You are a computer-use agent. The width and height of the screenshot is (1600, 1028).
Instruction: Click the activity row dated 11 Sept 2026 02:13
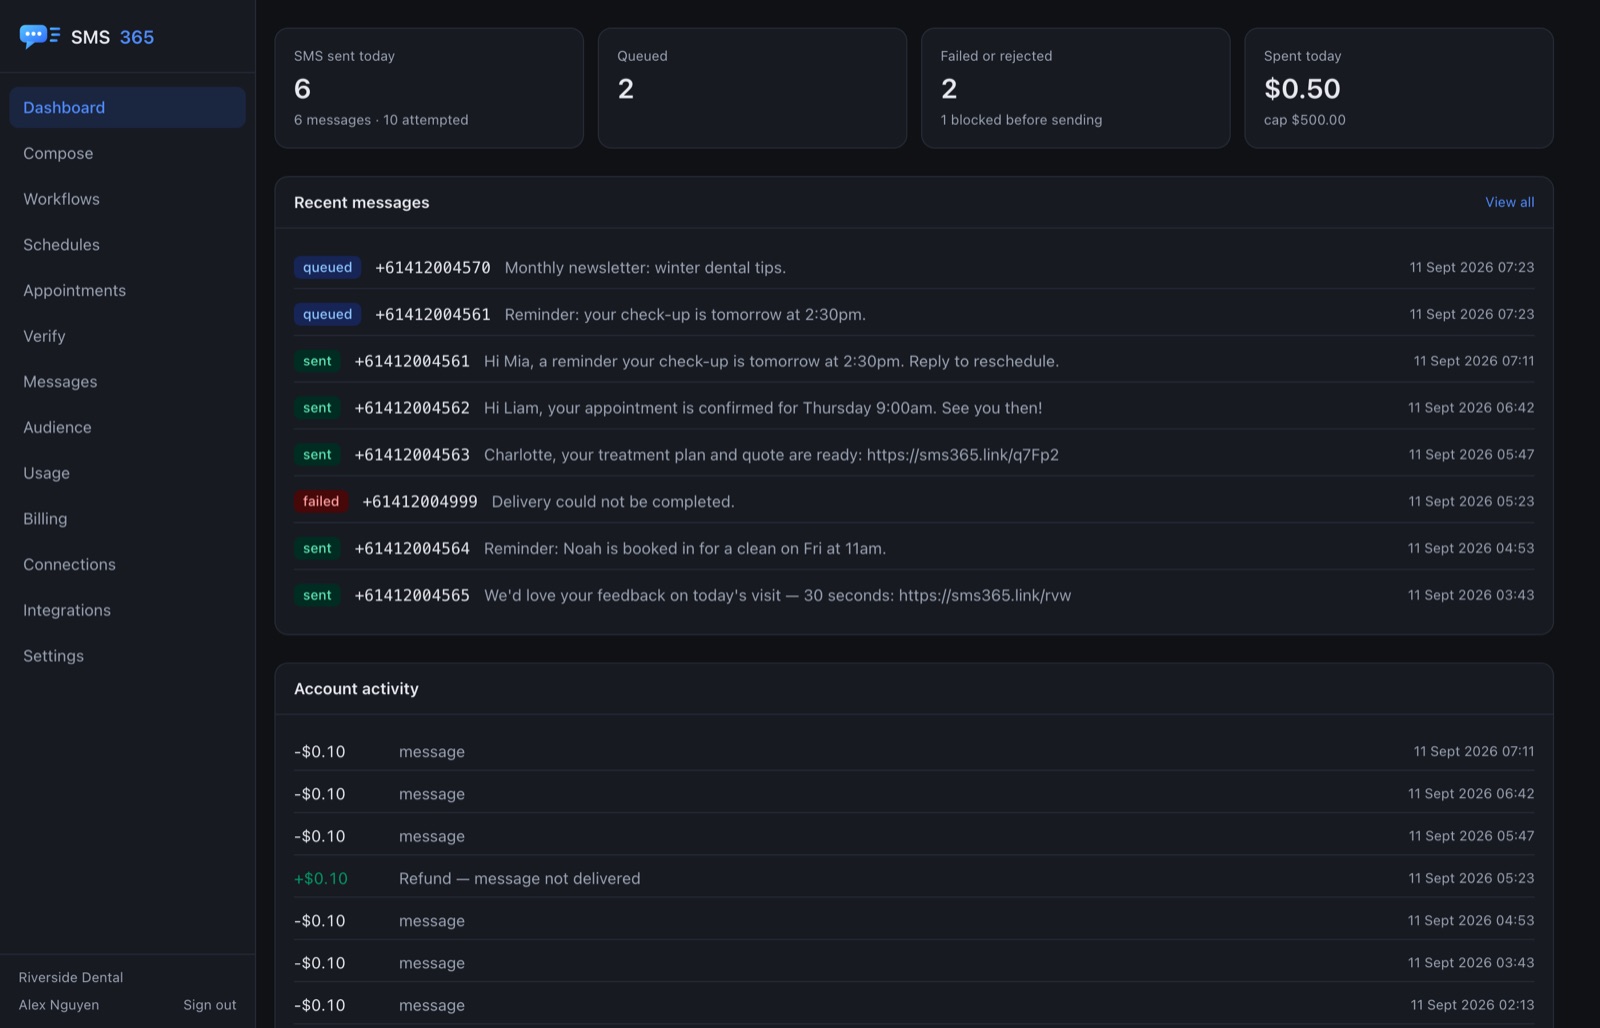point(914,1005)
